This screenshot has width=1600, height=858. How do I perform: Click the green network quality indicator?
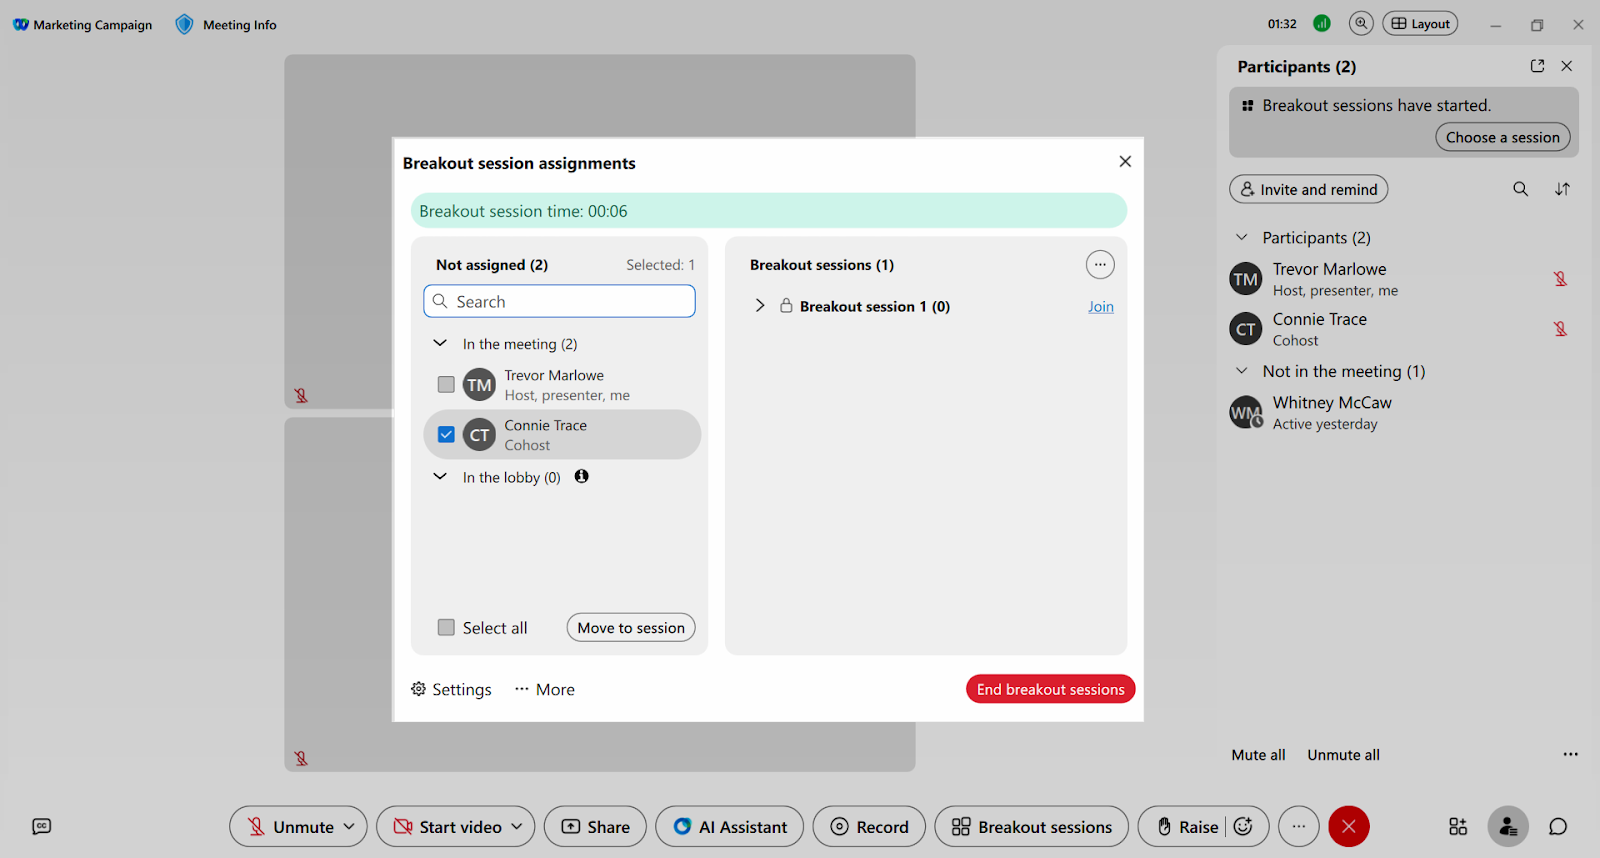[1322, 23]
